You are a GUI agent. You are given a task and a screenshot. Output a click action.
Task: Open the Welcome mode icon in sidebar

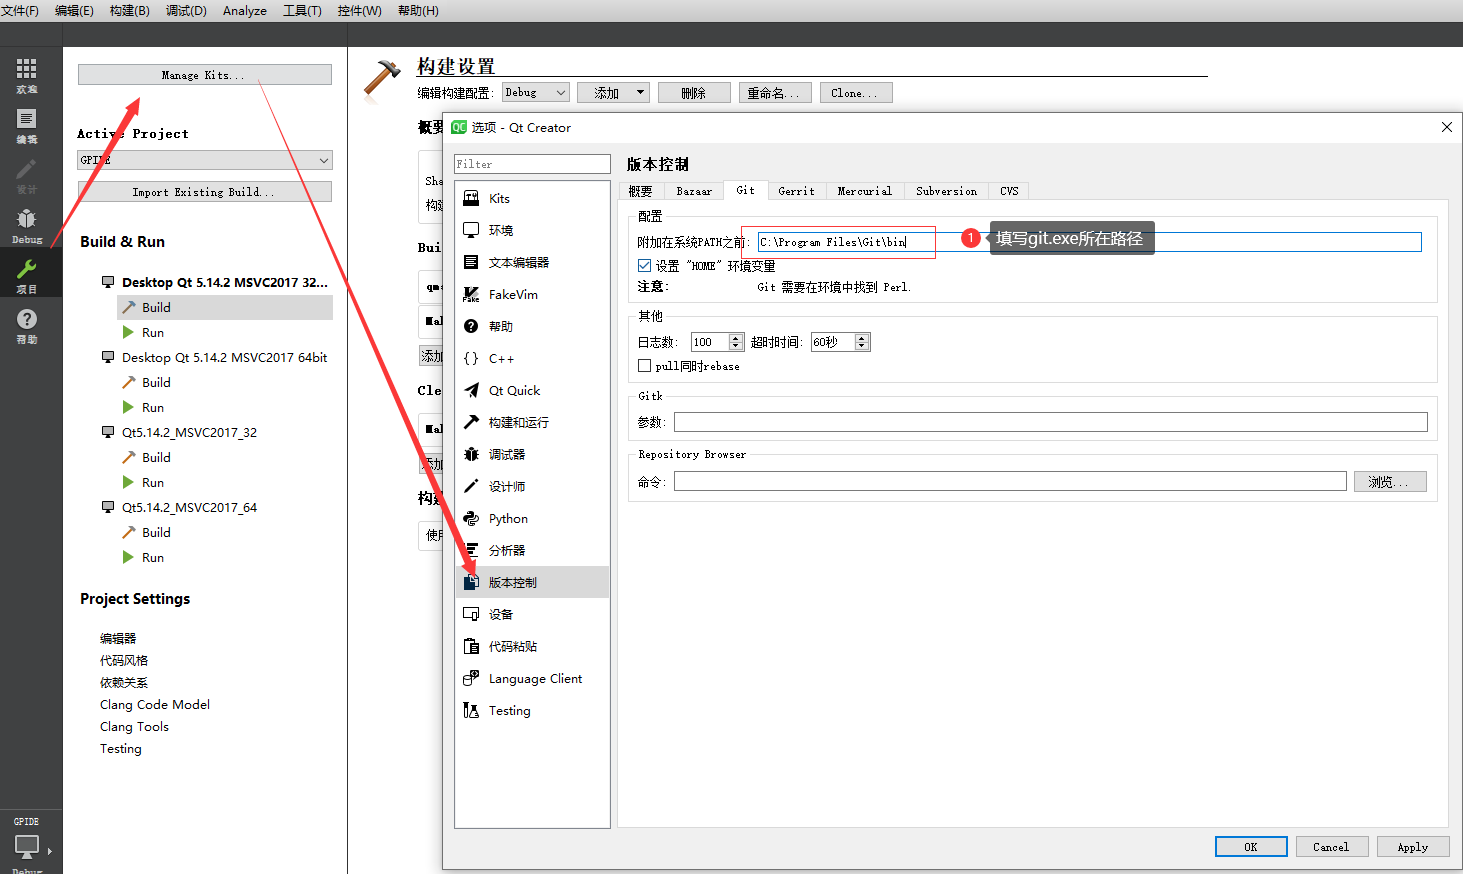(x=27, y=75)
